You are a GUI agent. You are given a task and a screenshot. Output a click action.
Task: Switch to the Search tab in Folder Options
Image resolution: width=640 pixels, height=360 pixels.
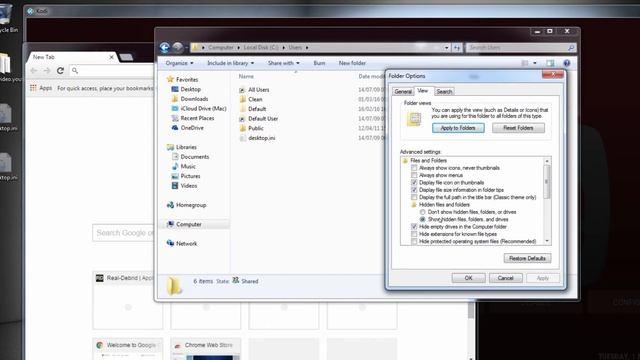(444, 91)
